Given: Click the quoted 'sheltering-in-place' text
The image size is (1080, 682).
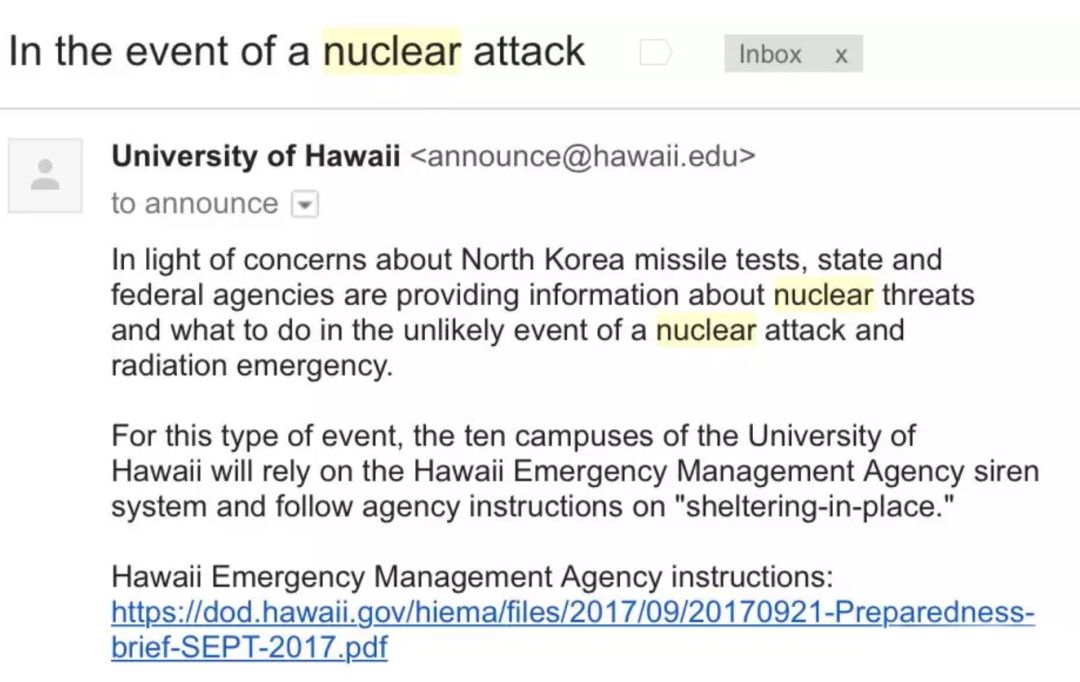Looking at the screenshot, I should point(815,506).
